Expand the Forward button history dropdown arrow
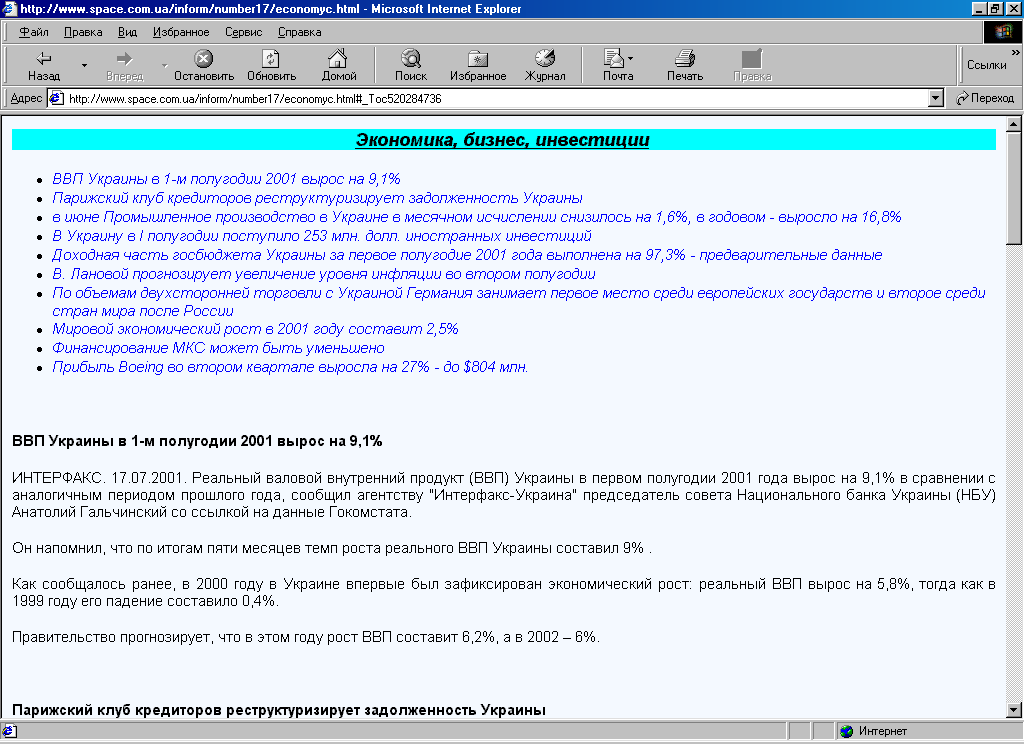The height and width of the screenshot is (744, 1024). (x=164, y=66)
